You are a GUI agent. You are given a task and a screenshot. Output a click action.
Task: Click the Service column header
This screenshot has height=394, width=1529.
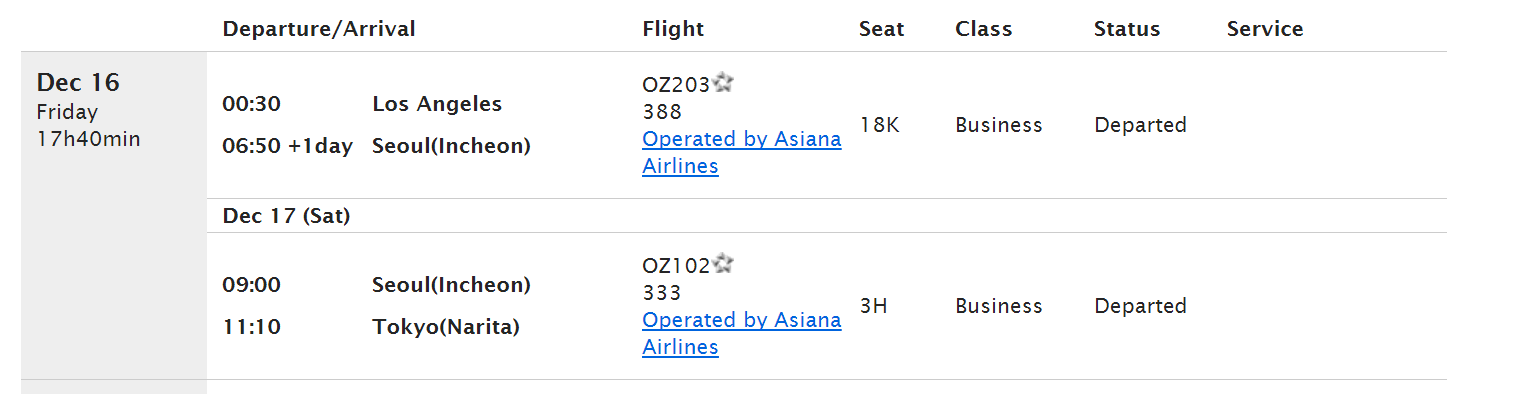coord(1265,29)
